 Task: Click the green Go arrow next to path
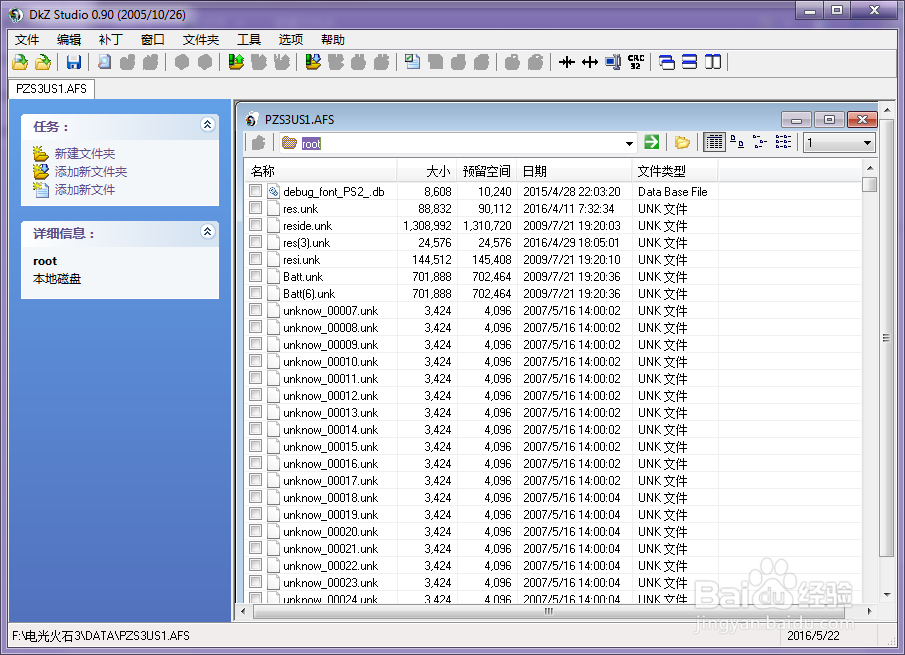652,142
